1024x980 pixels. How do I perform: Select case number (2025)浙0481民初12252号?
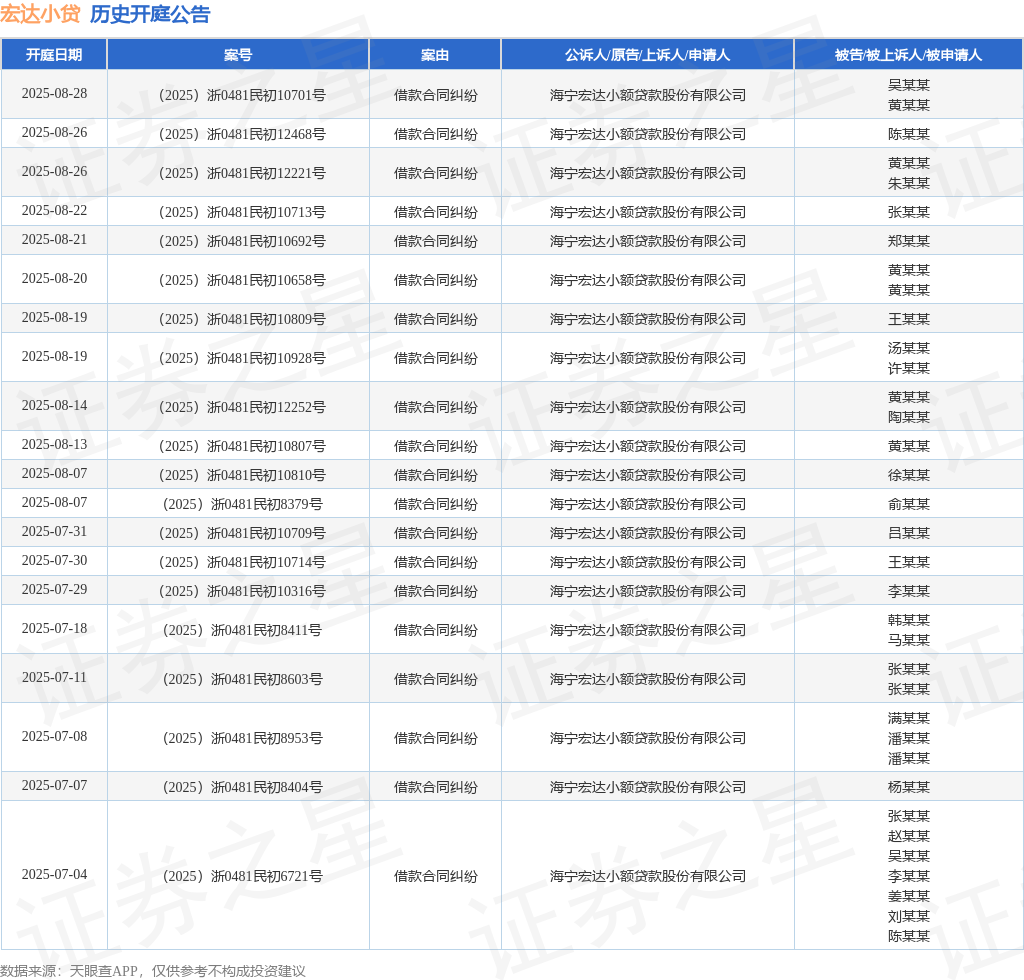[x=242, y=407]
